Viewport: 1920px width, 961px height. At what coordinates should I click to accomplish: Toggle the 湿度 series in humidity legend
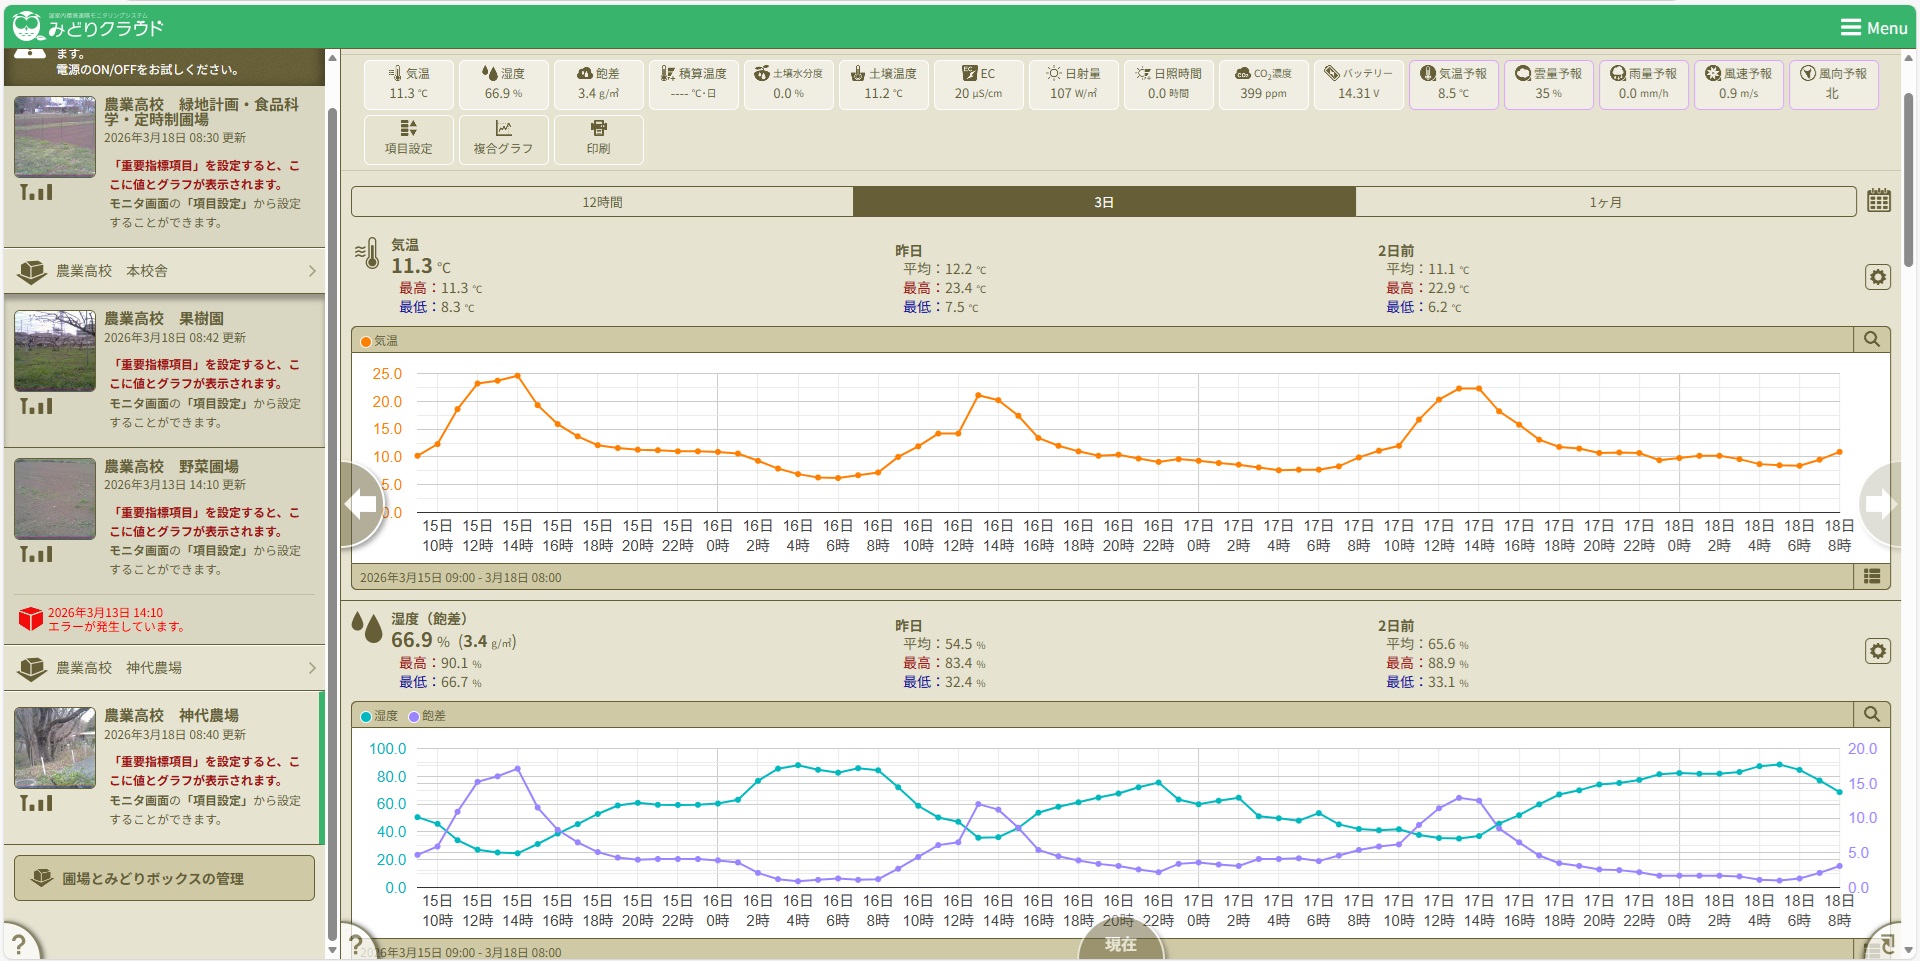pos(379,716)
